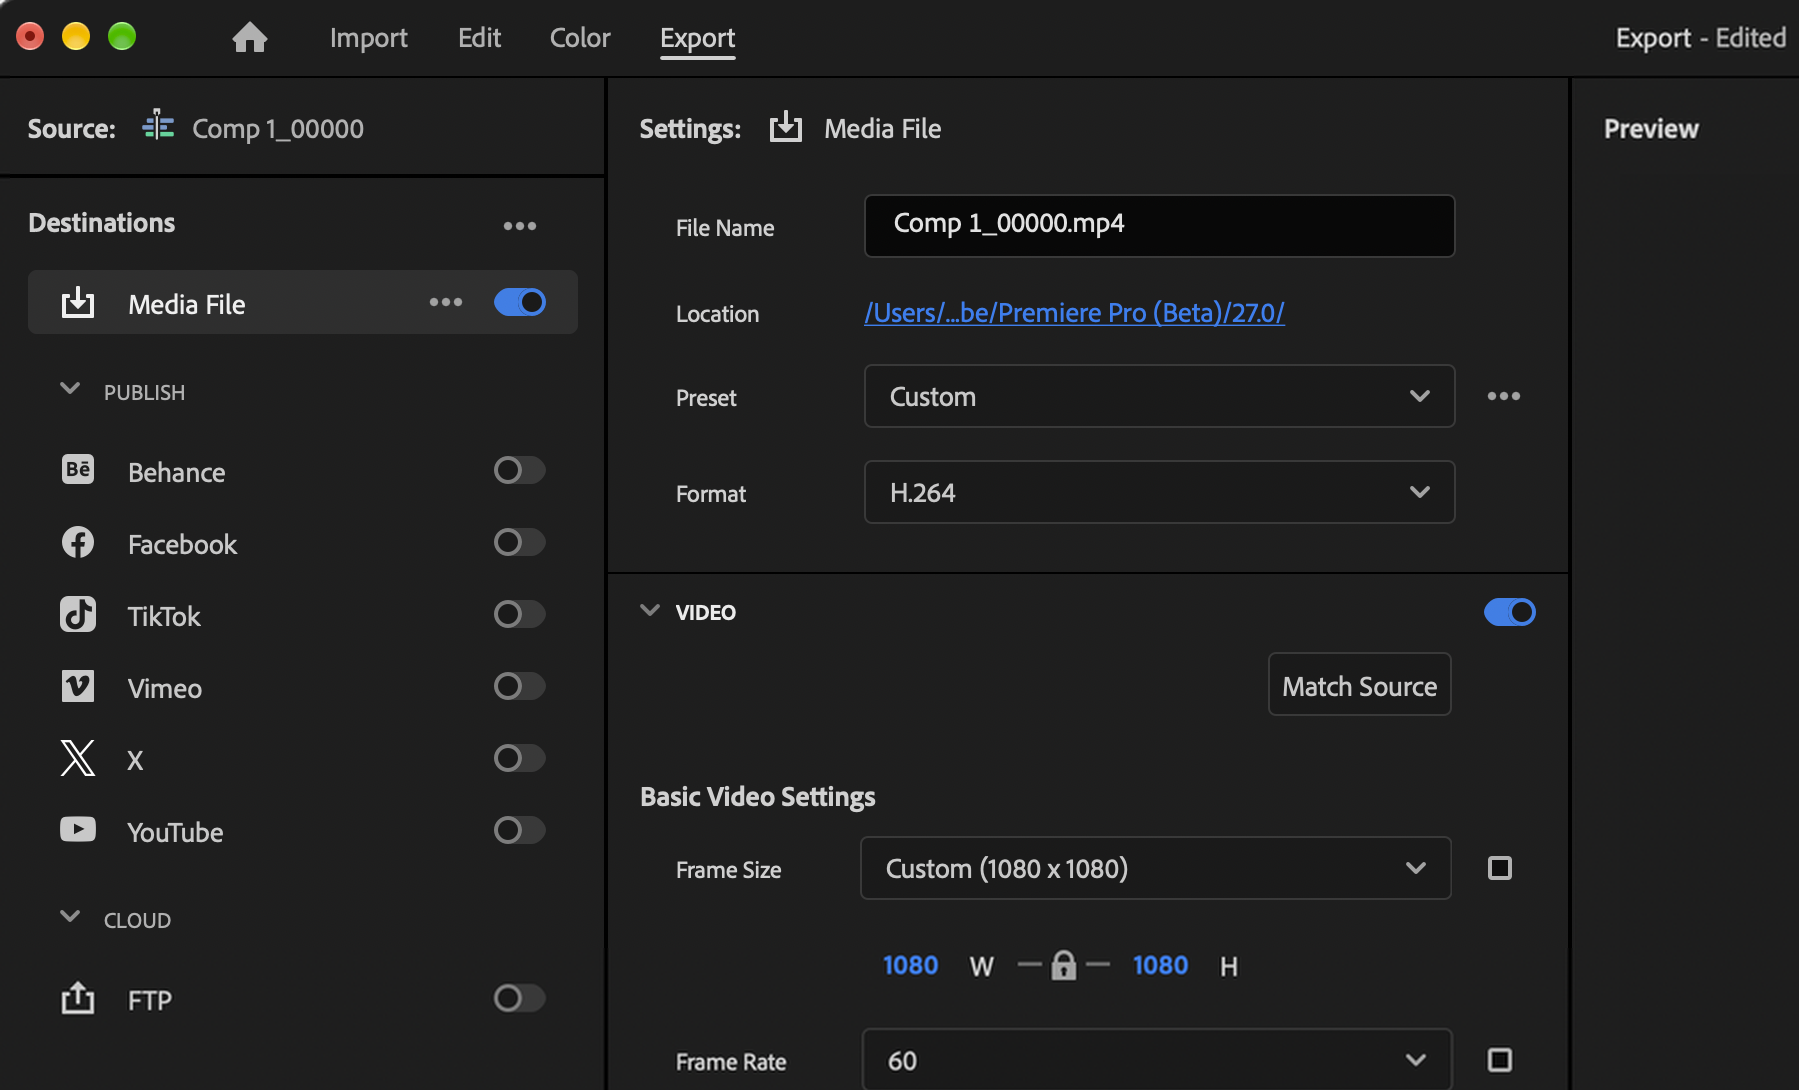Screen dimensions: 1799x1090
Task: Enable the FTP upload toggle
Action: [x=520, y=998]
